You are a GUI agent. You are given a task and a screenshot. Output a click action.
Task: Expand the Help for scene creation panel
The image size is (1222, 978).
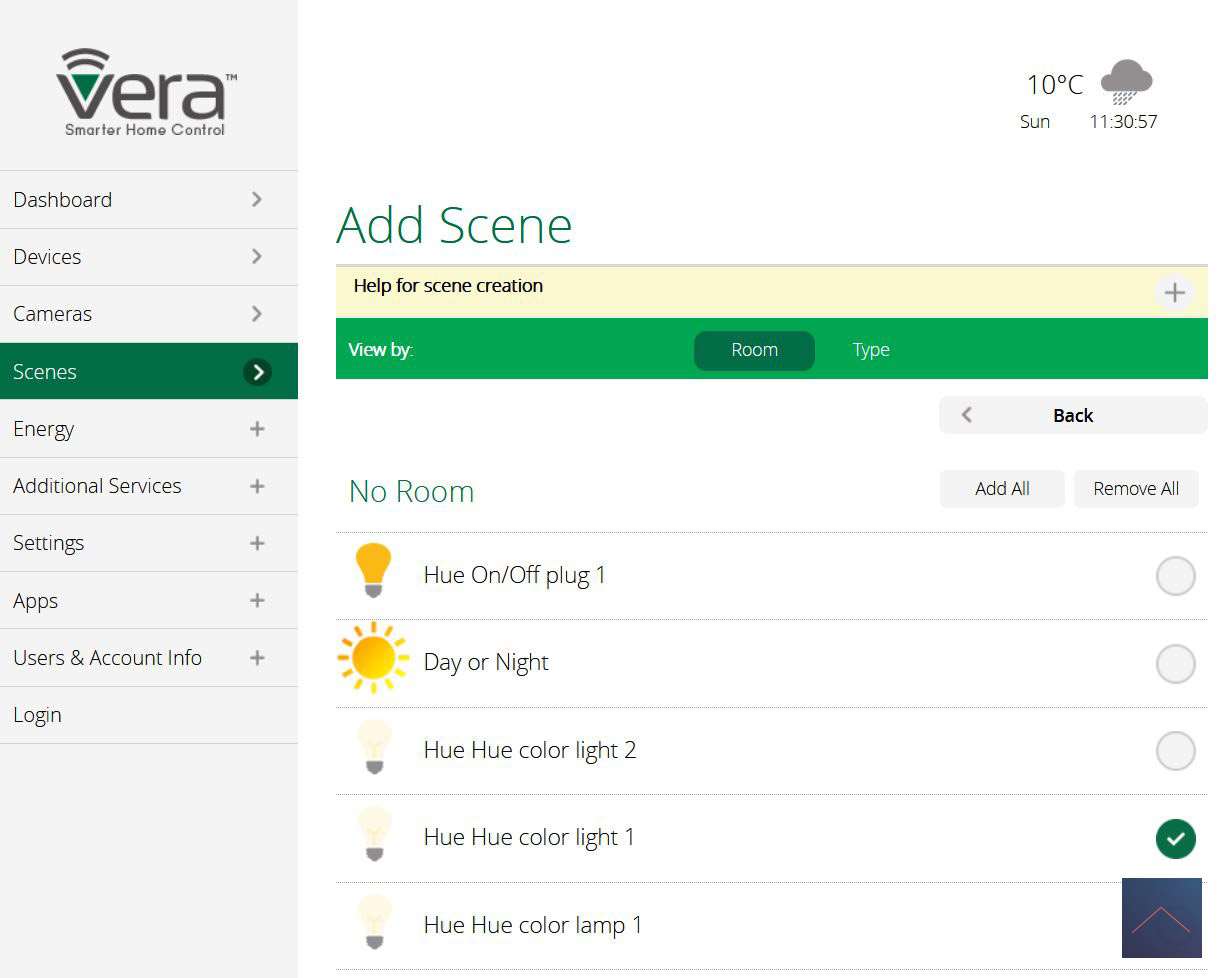[x=1174, y=293]
